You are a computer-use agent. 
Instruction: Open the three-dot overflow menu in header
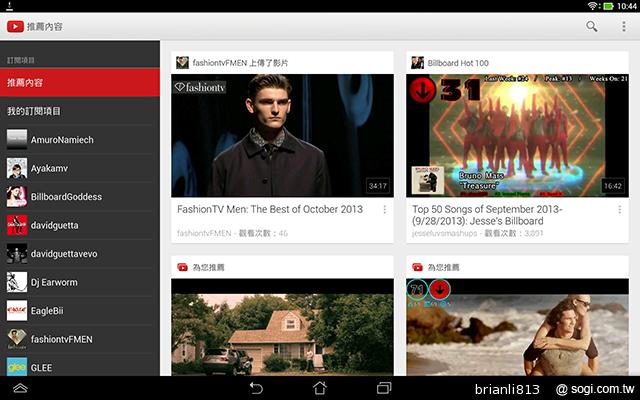click(x=623, y=26)
